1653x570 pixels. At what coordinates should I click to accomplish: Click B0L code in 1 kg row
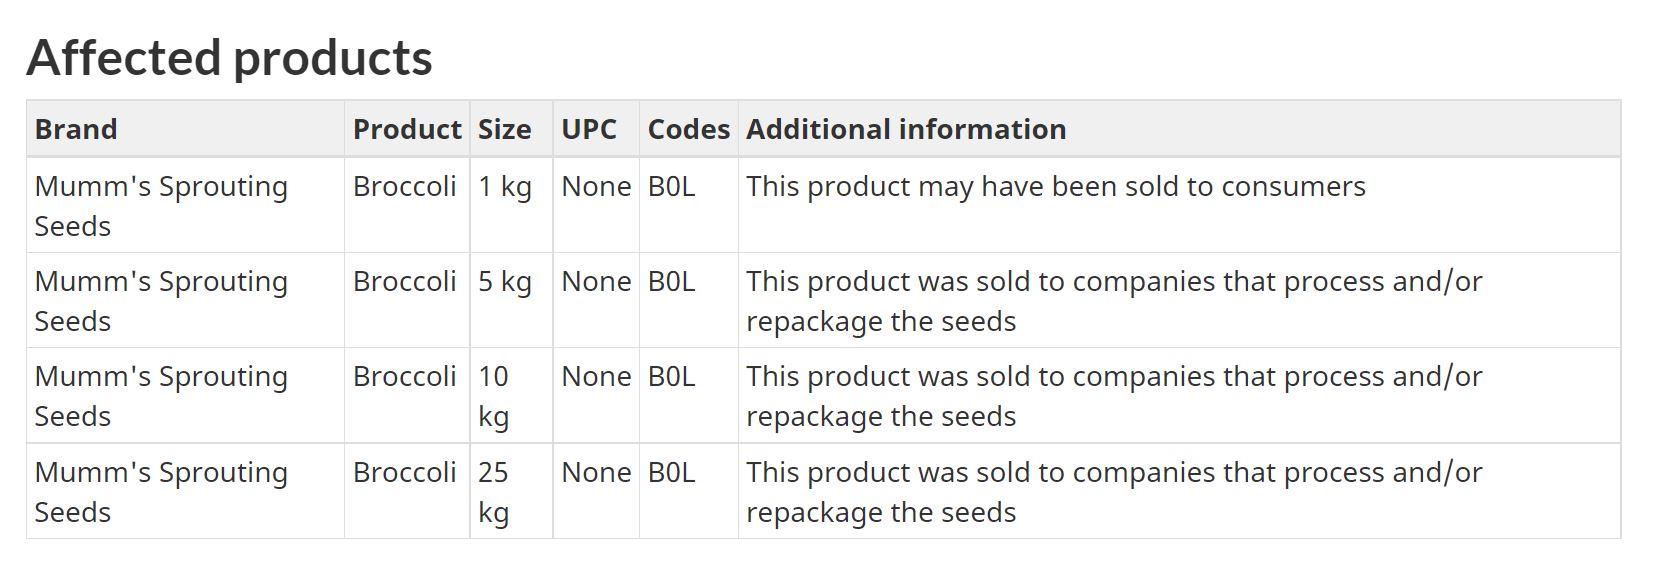click(671, 187)
